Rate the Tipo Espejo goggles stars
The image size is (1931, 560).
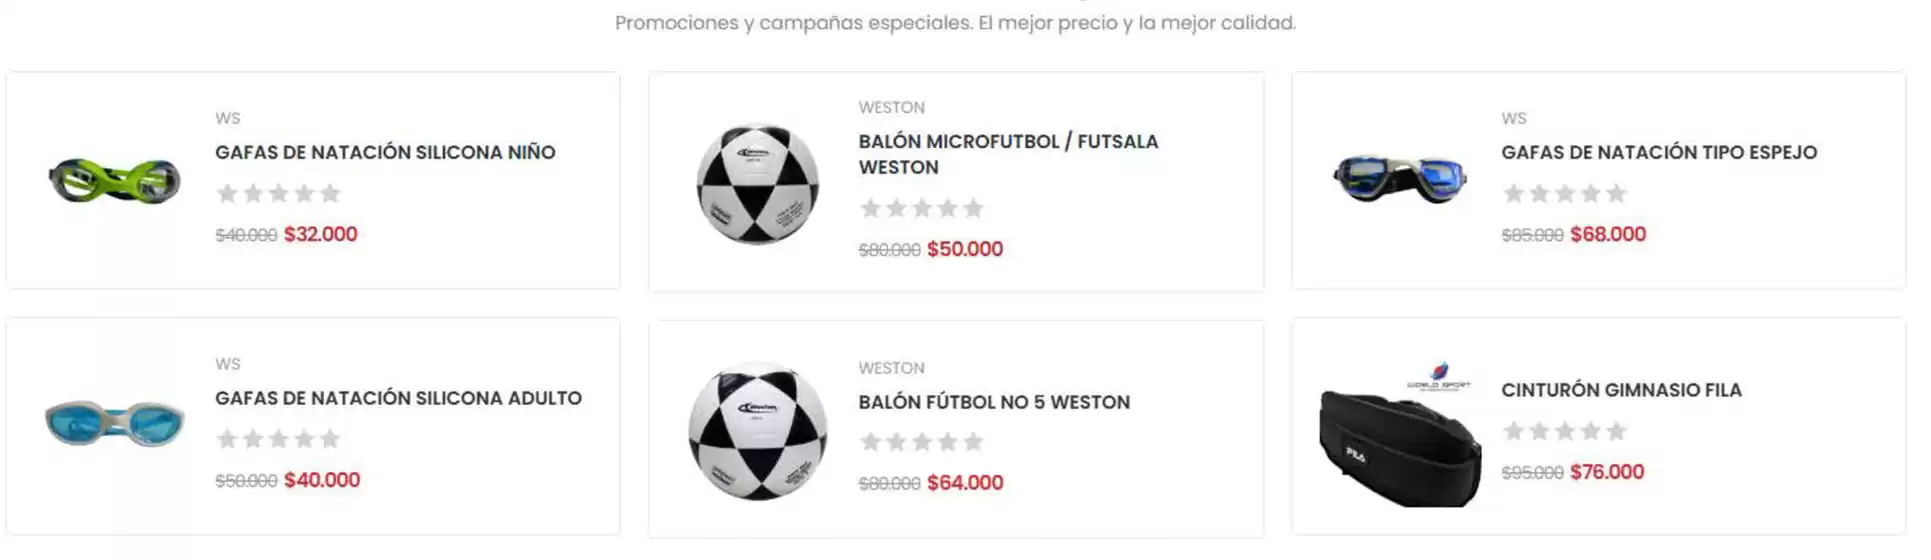[x=1564, y=193]
